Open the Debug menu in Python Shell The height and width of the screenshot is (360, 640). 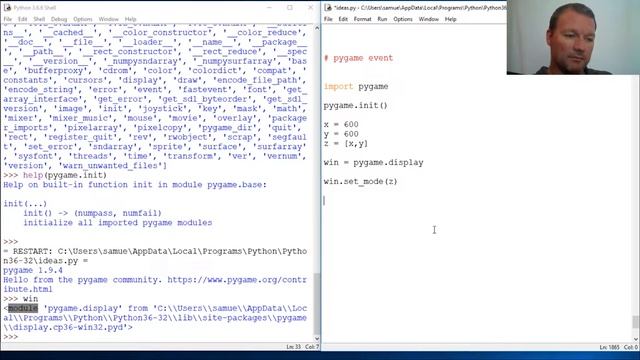[x=59, y=19]
